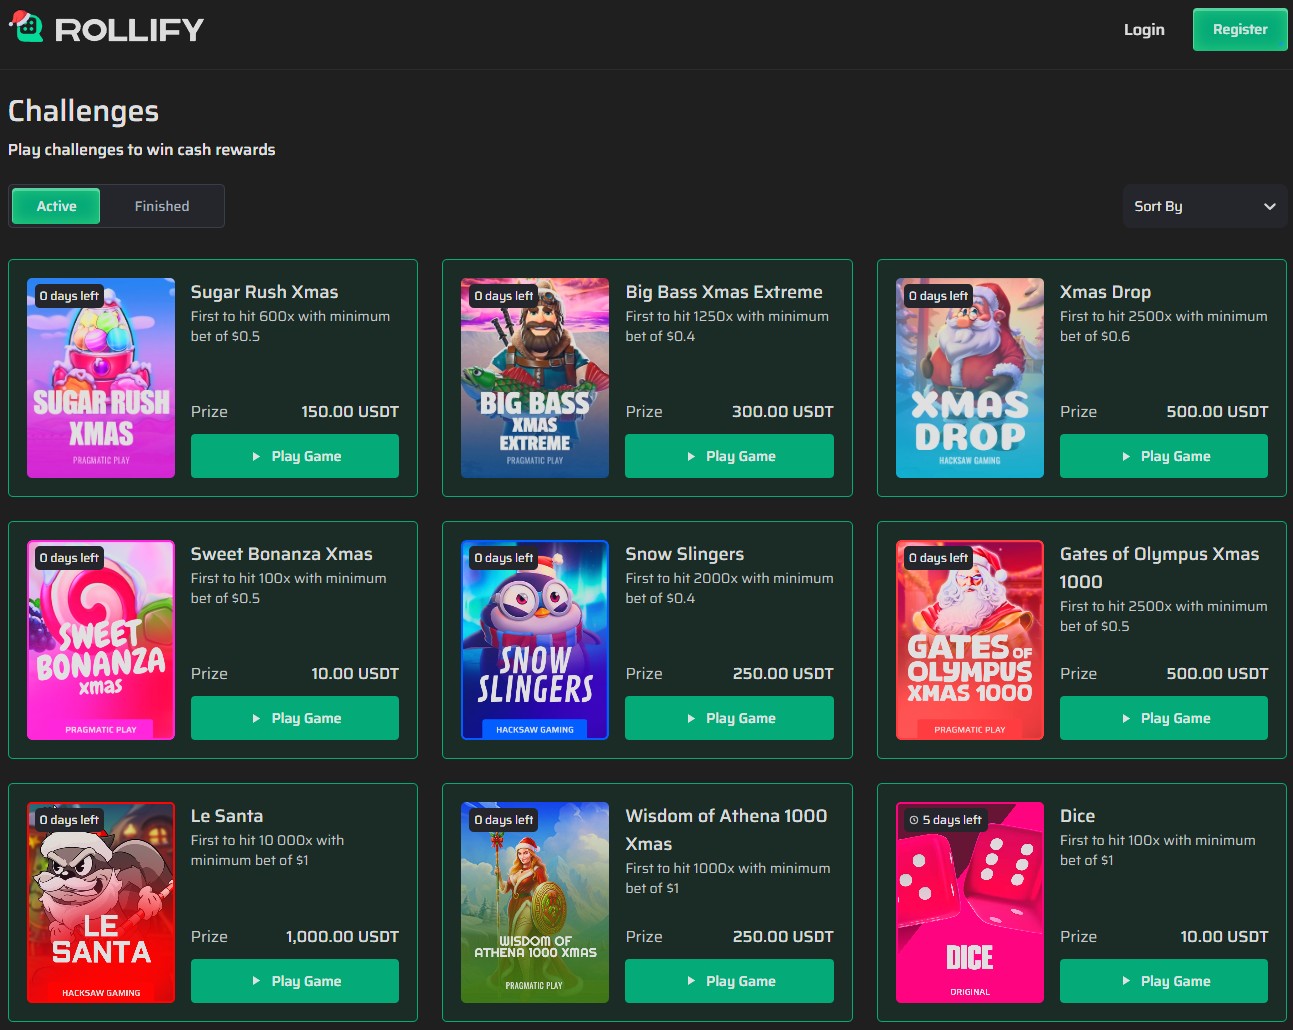This screenshot has width=1293, height=1030.
Task: Open the Login link
Action: [1144, 29]
